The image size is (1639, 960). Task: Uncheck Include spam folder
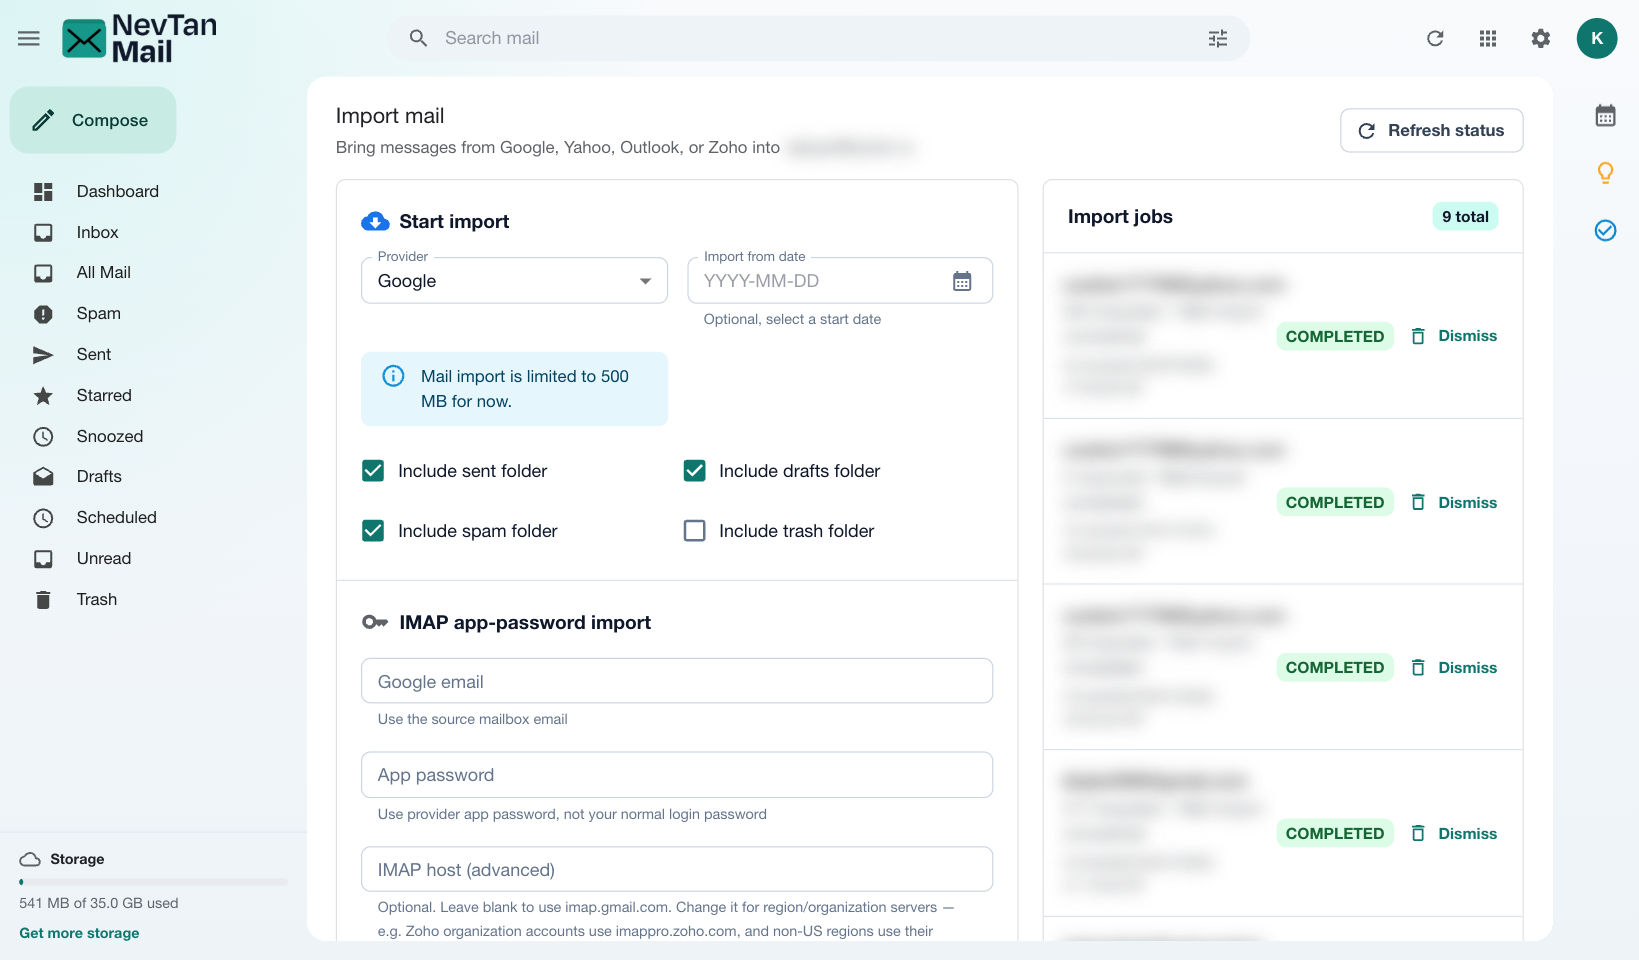click(373, 531)
